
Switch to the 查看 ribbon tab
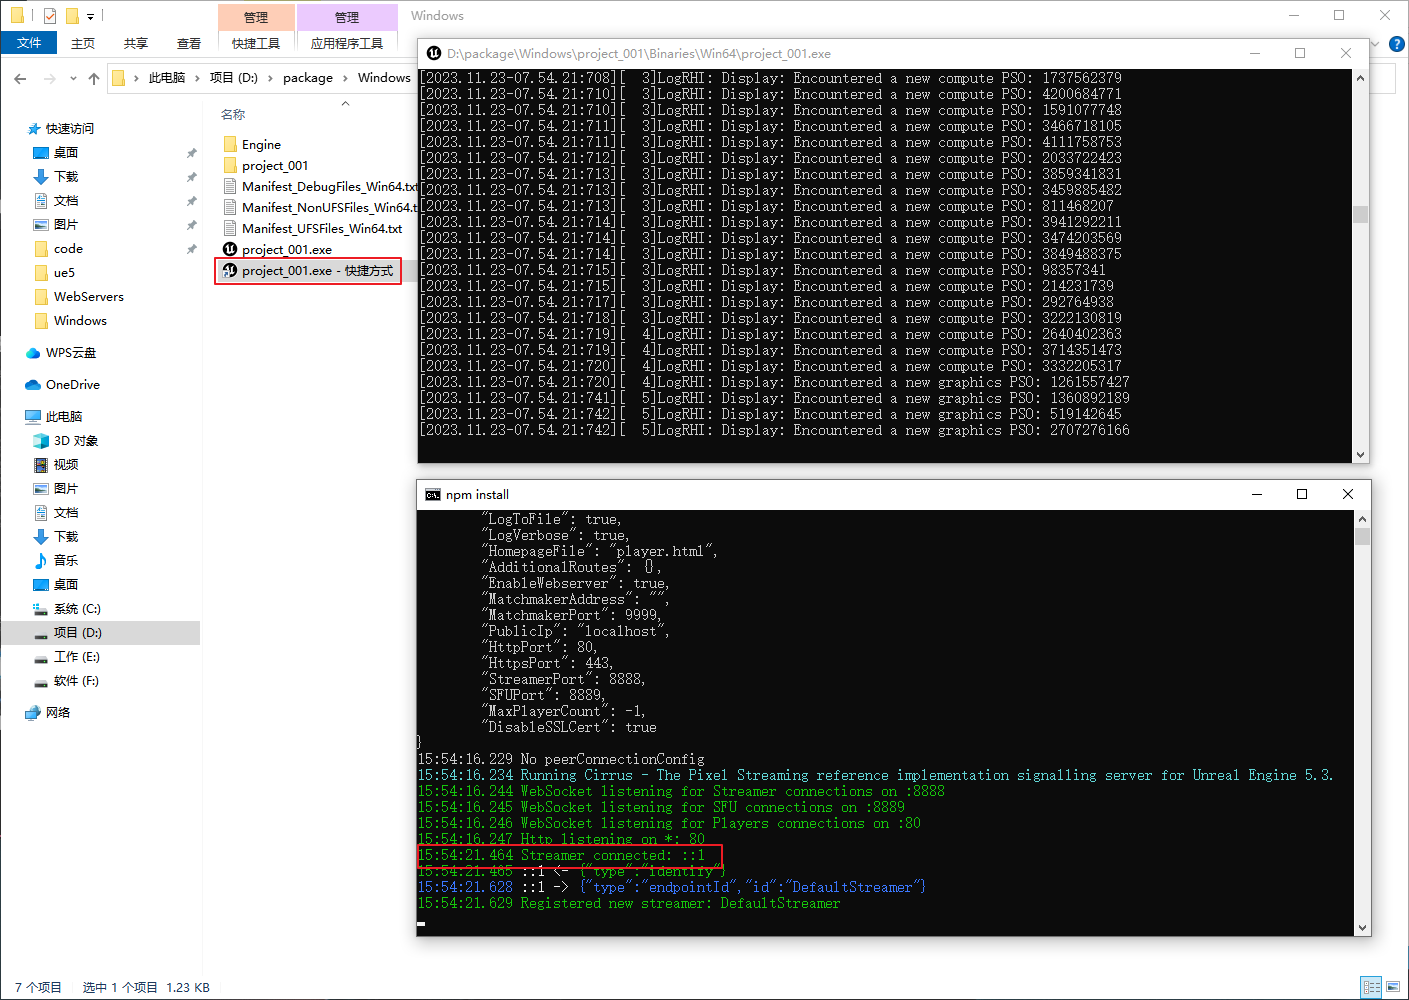click(x=189, y=44)
